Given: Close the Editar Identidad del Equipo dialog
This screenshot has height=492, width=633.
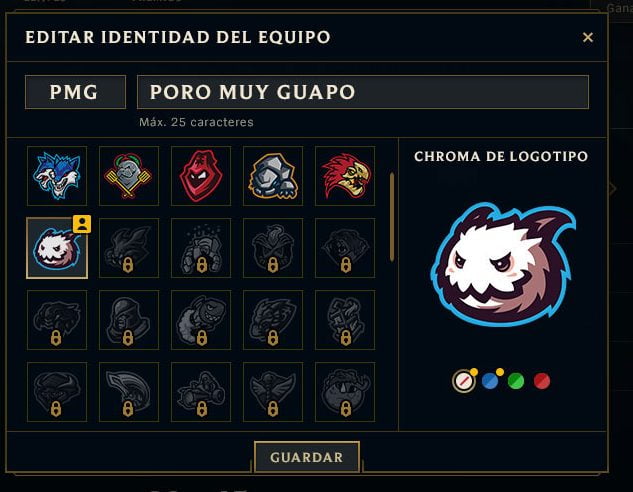Looking at the screenshot, I should (x=588, y=37).
